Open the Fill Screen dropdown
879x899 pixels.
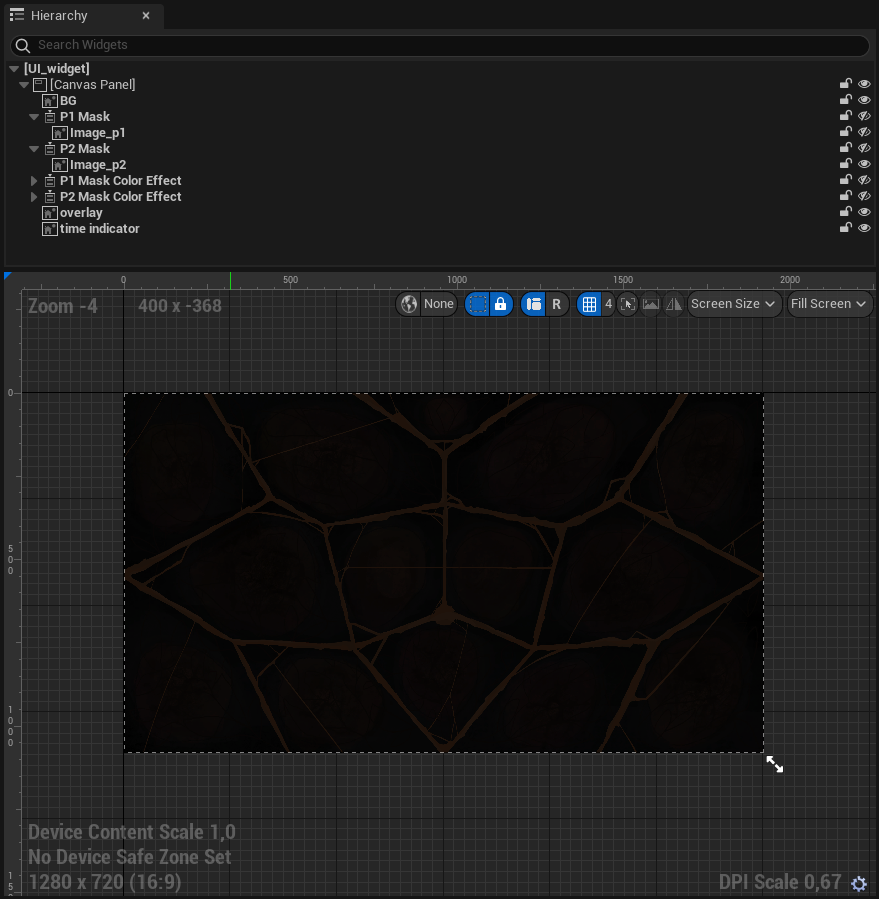pos(829,304)
